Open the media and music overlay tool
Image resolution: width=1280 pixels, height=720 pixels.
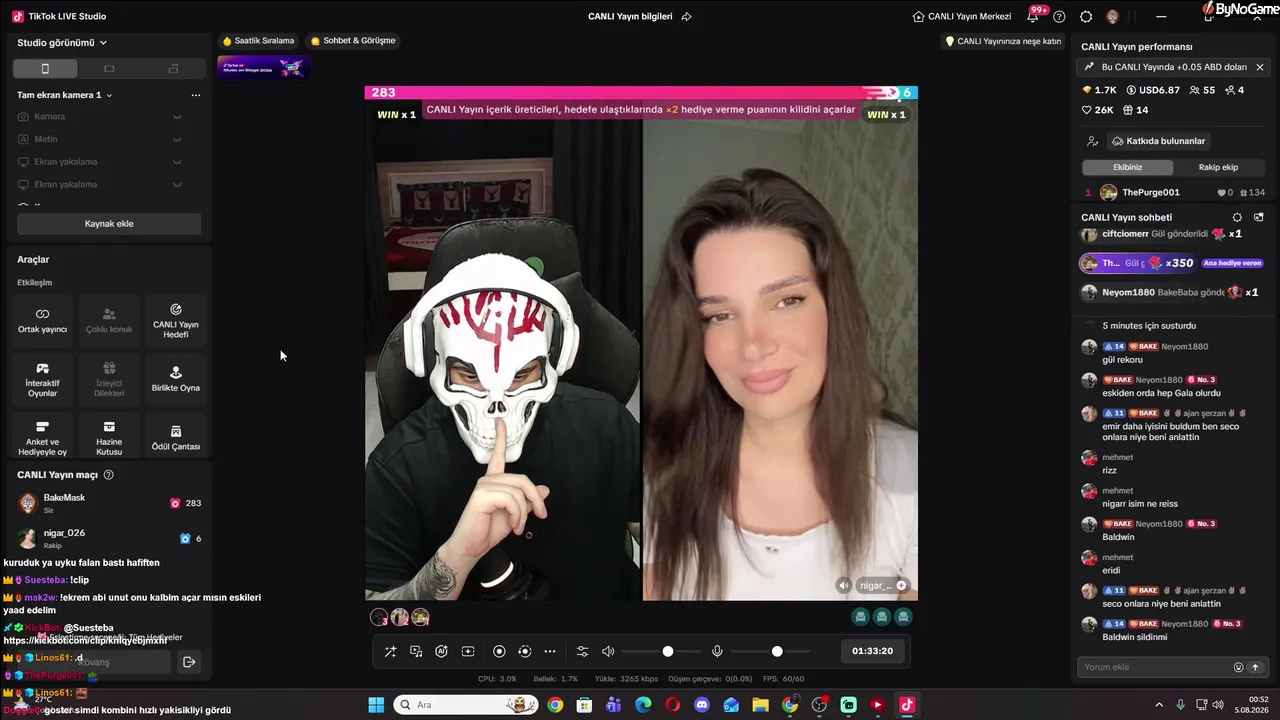(x=416, y=651)
